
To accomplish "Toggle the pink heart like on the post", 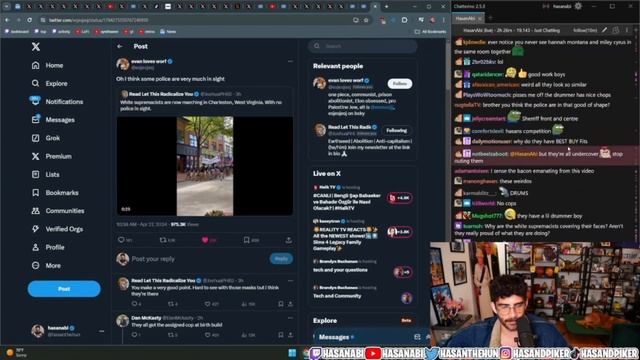I will point(205,240).
